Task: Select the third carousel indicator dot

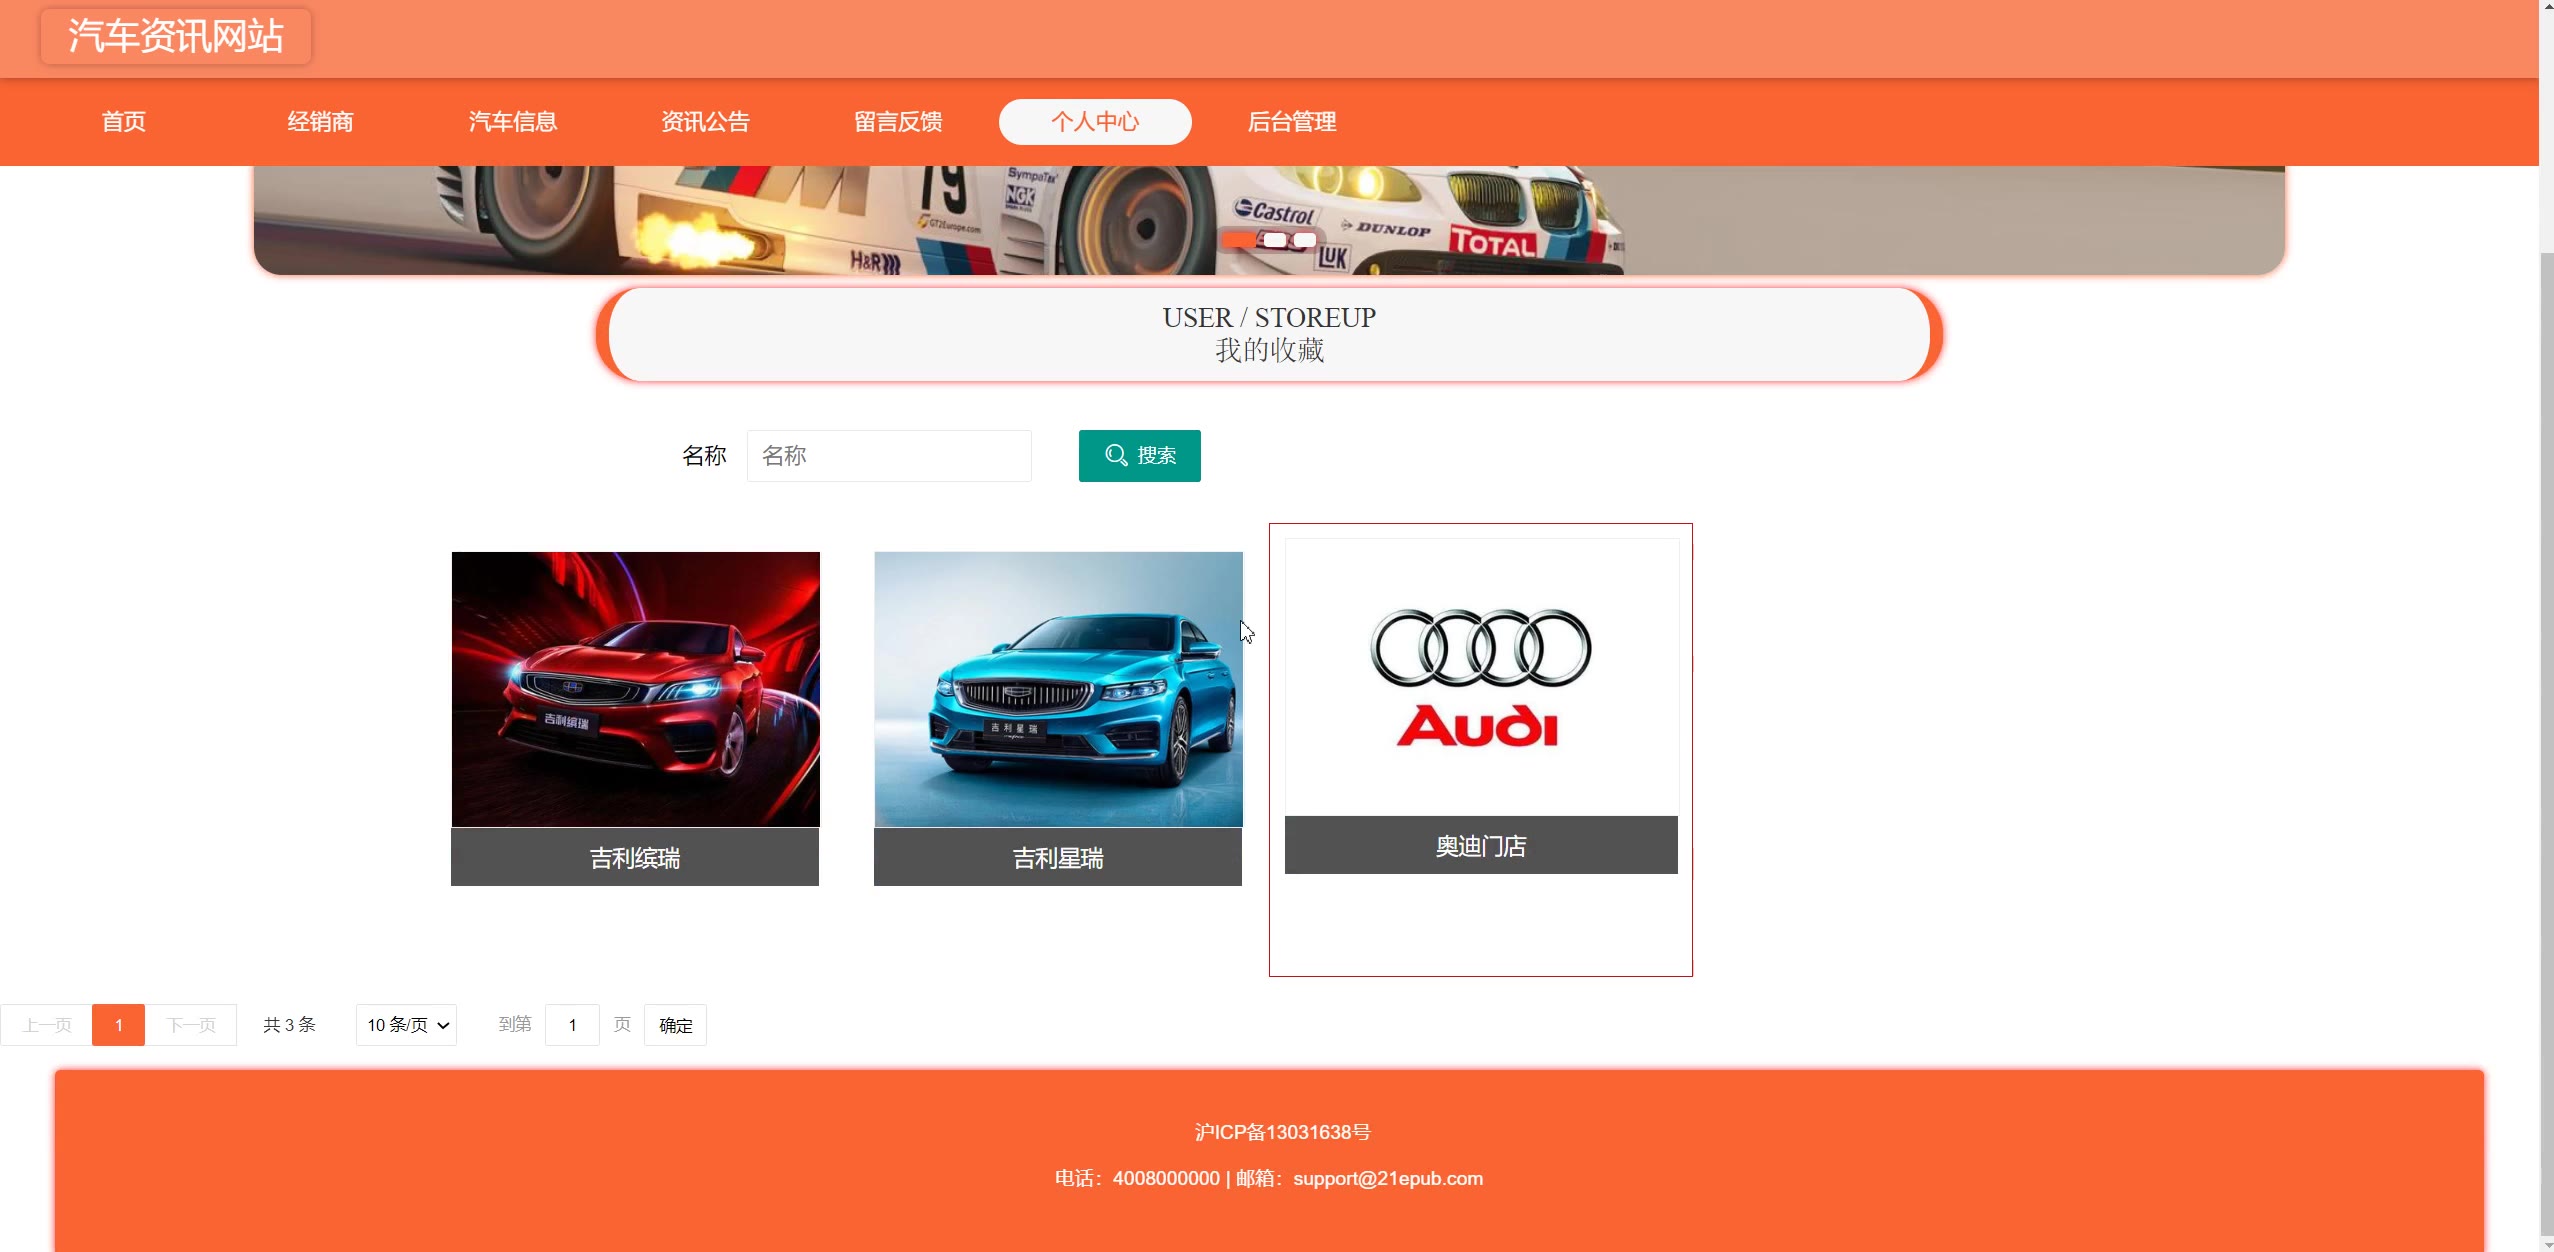Action: [x=1305, y=240]
